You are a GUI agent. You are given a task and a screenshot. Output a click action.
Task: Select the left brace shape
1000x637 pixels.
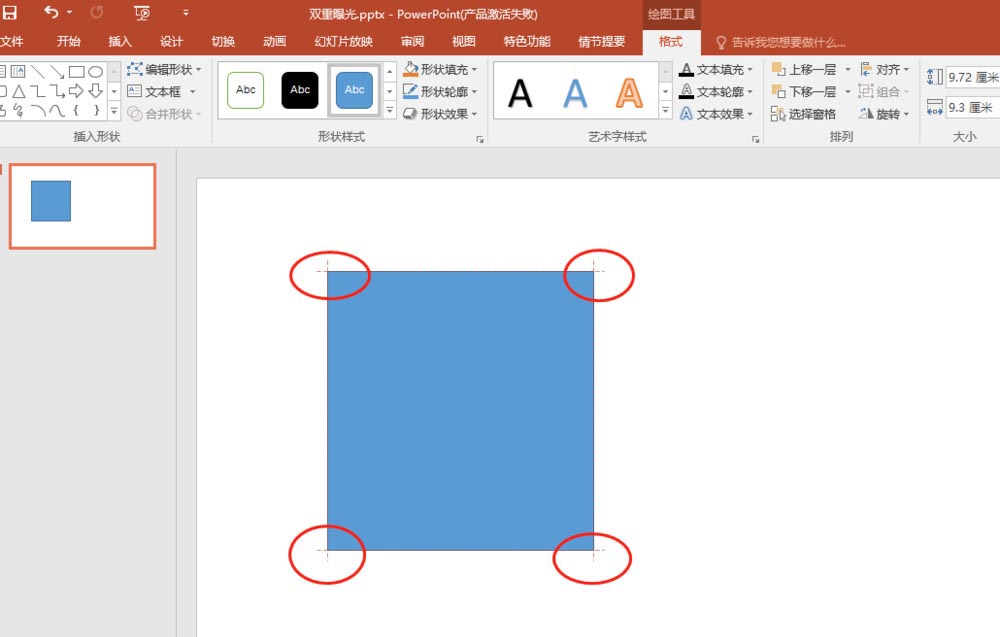(x=77, y=111)
